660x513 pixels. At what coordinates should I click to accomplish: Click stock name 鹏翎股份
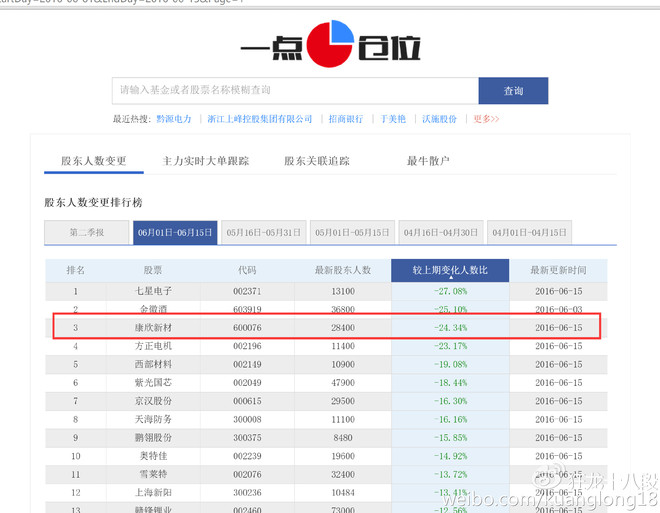[x=153, y=438]
